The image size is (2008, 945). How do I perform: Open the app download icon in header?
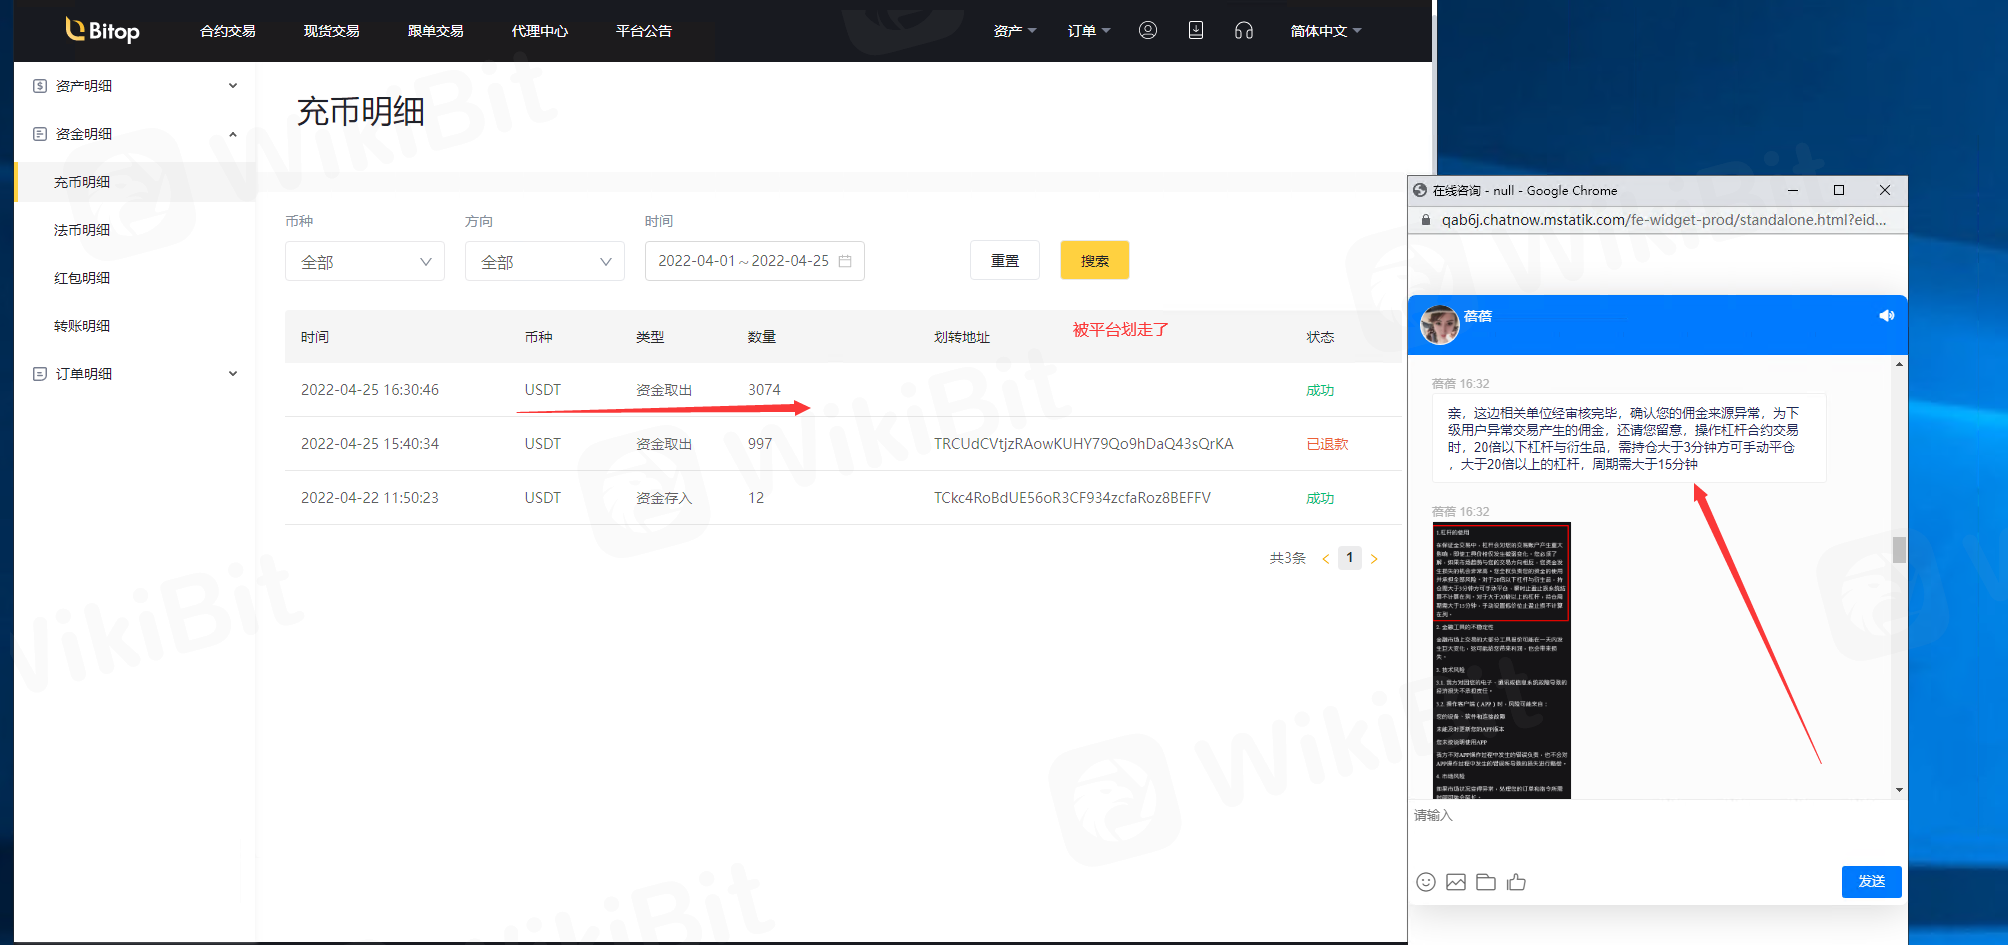1195,30
